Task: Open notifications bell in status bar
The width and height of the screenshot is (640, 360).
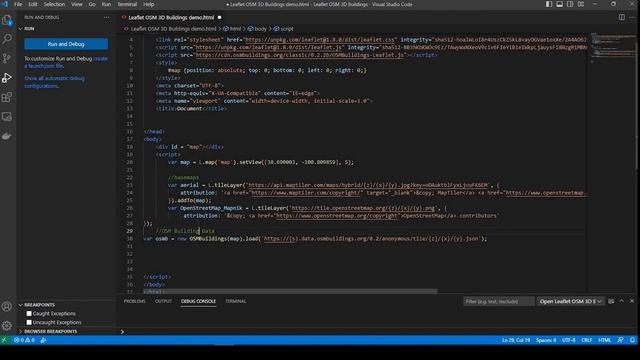Action: click(632, 340)
